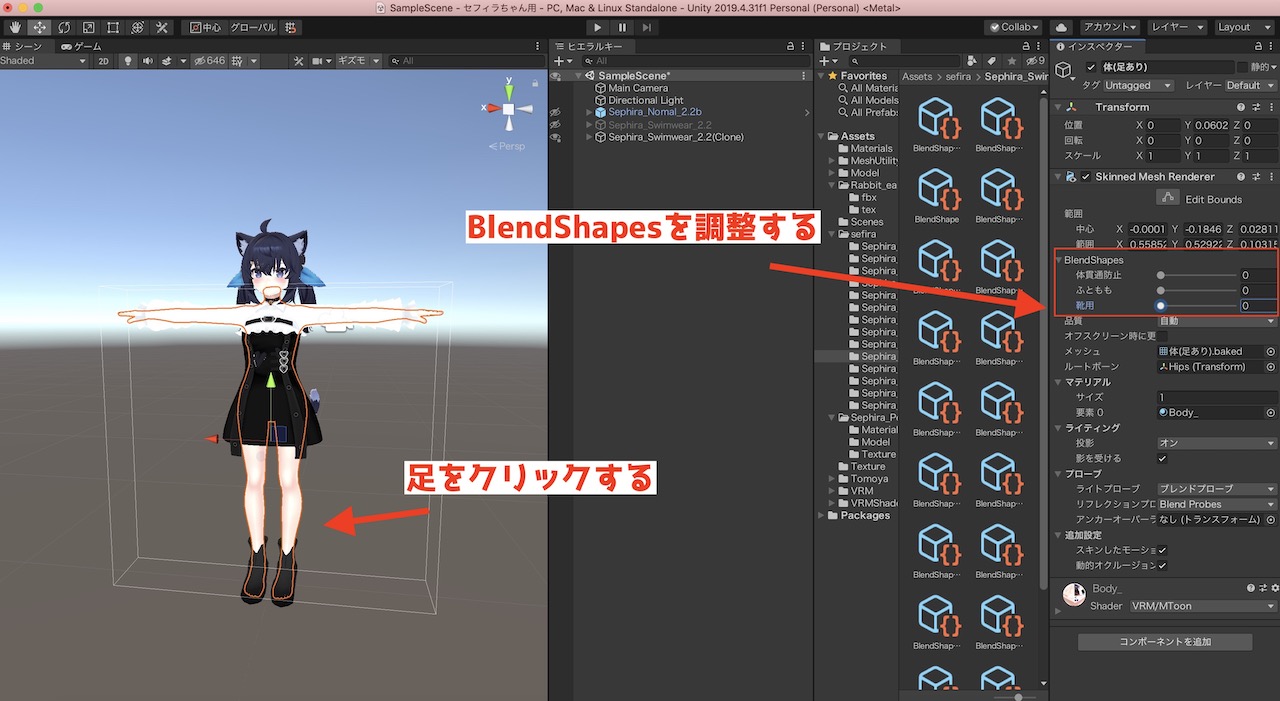Click the コンポーネントを追加 button

pos(1165,642)
